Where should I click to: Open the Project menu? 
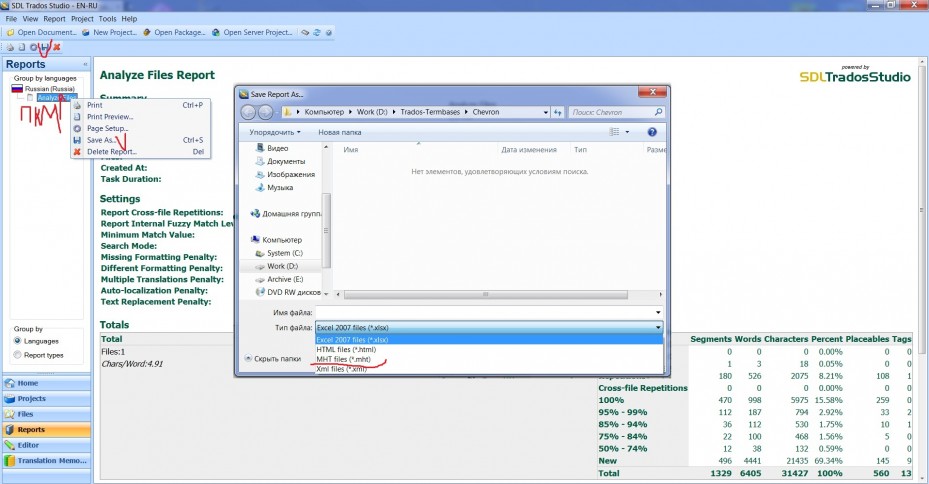[82, 19]
